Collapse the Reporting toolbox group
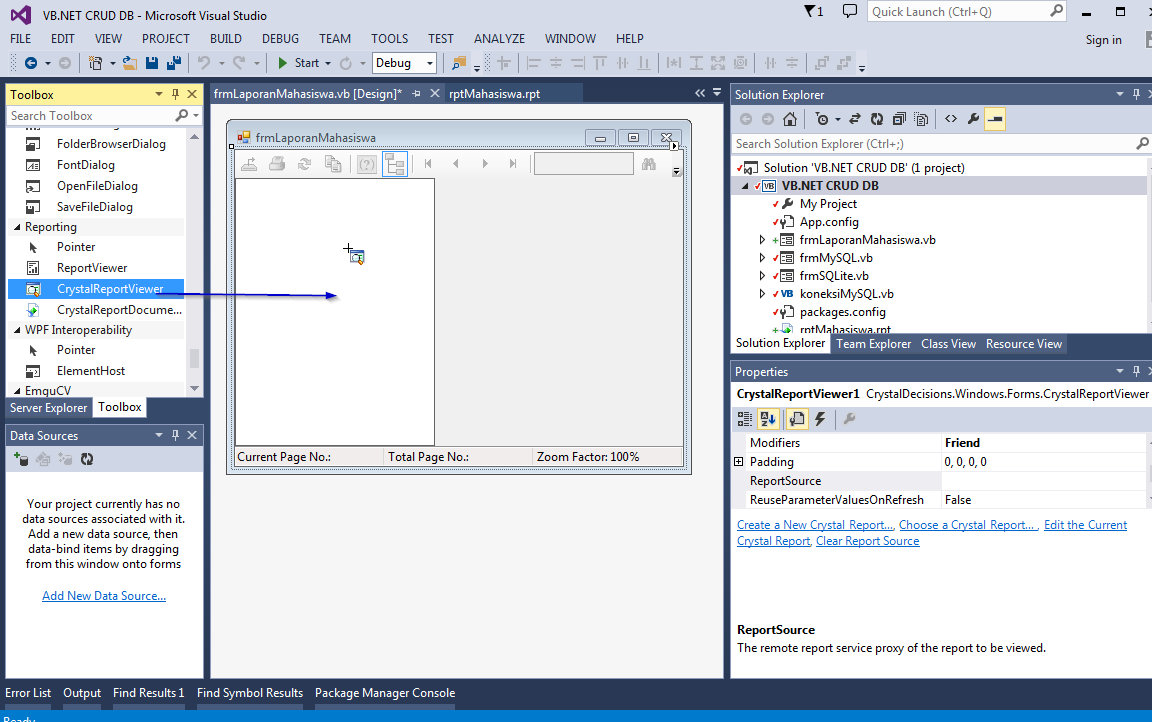 [x=17, y=228]
